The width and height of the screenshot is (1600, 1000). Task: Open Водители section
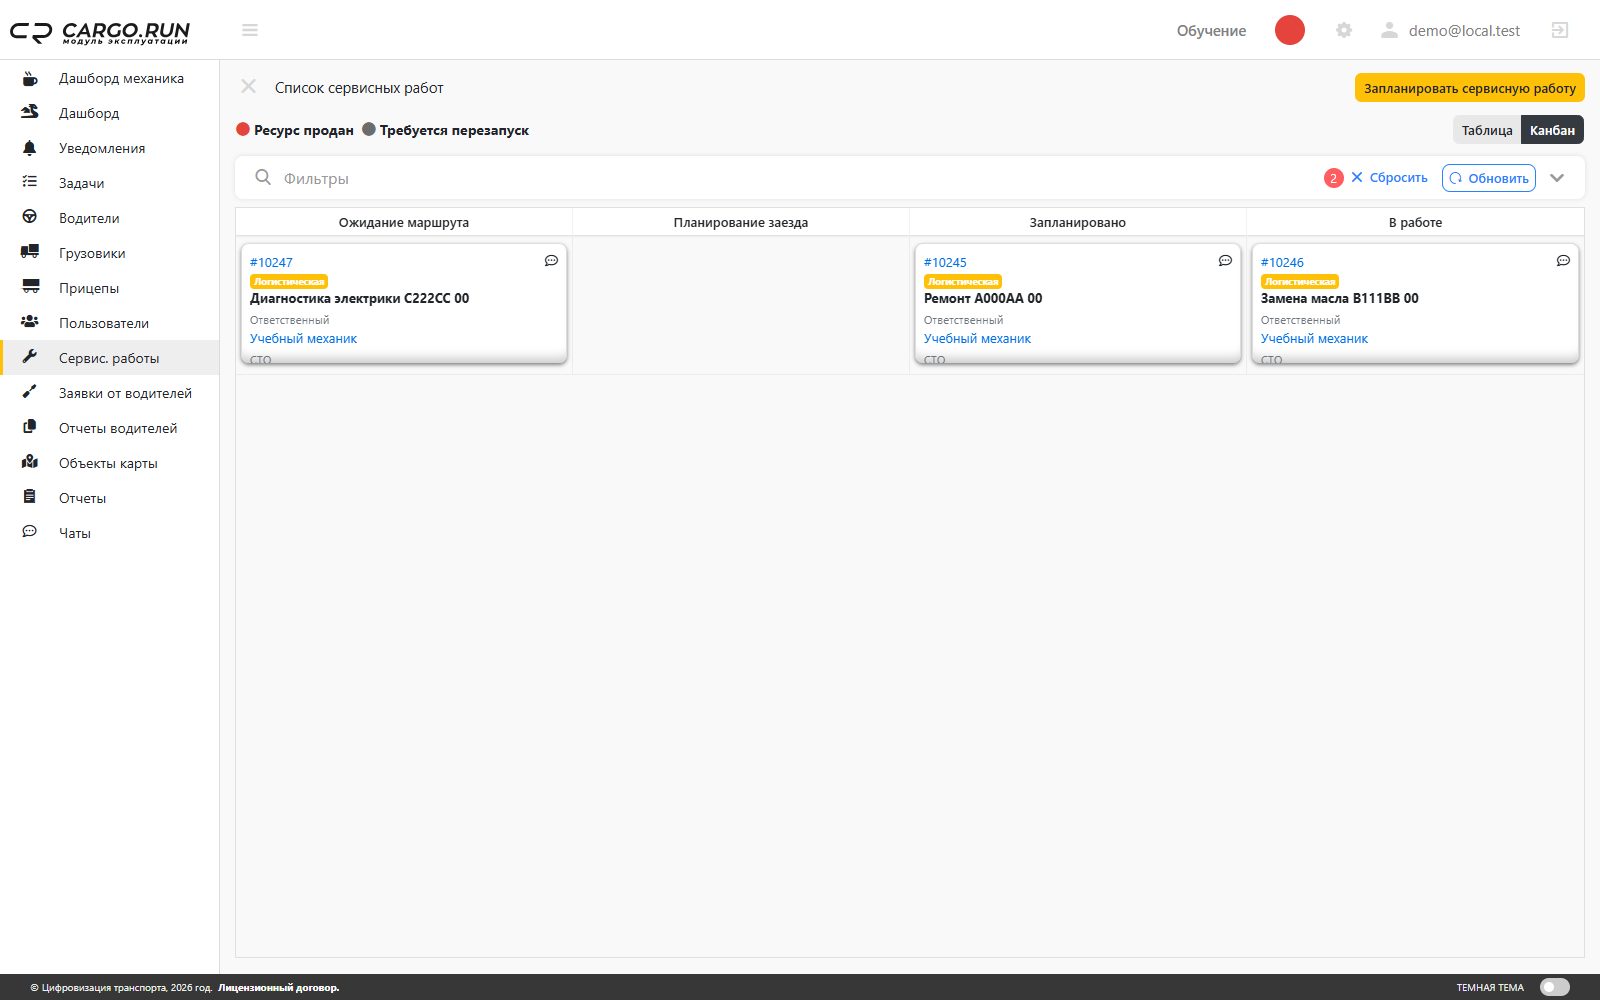pyautogui.click(x=110, y=218)
